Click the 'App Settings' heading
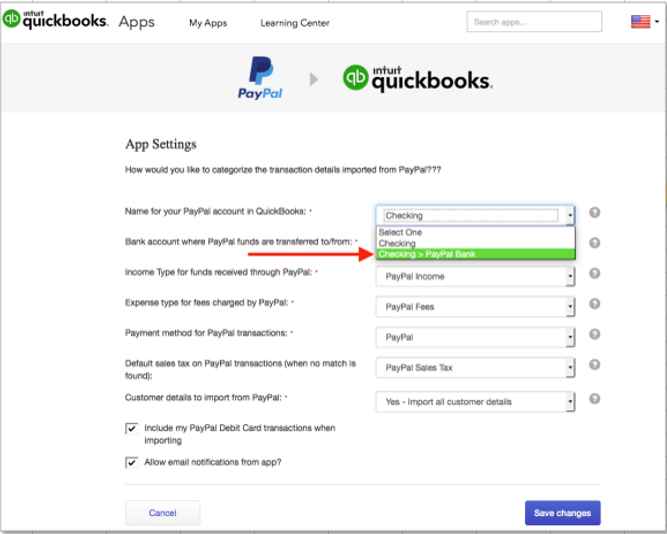 tap(161, 144)
